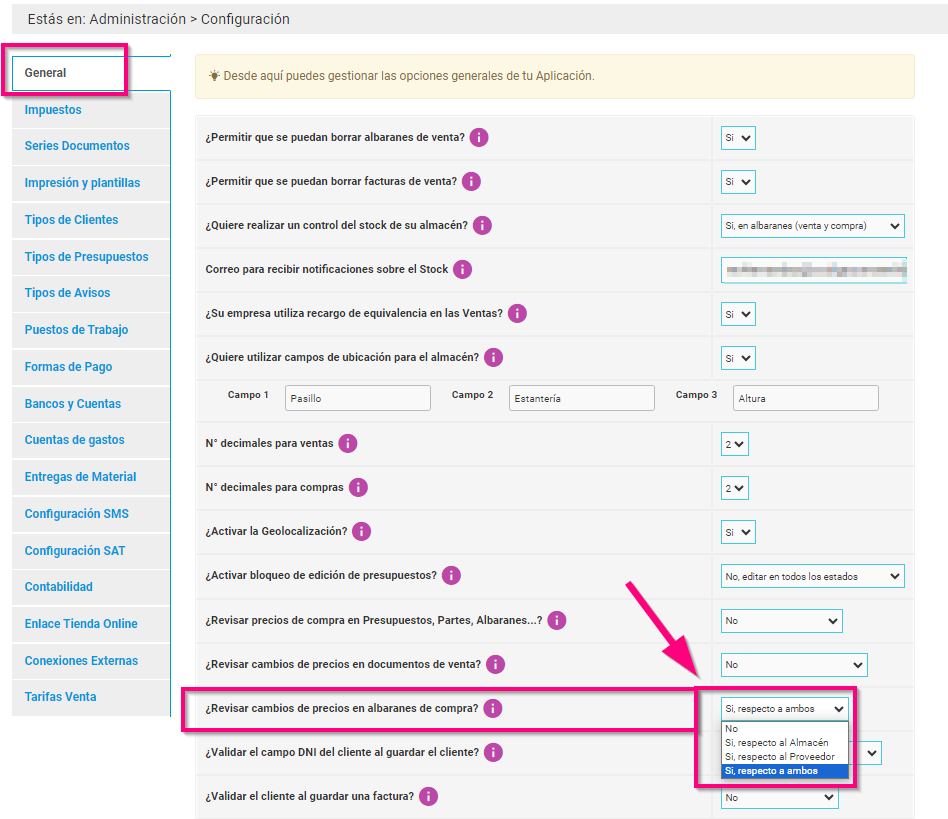Click info icon next to Correo notificaciones Stock
Image resolution: width=948 pixels, height=819 pixels.
(x=462, y=270)
